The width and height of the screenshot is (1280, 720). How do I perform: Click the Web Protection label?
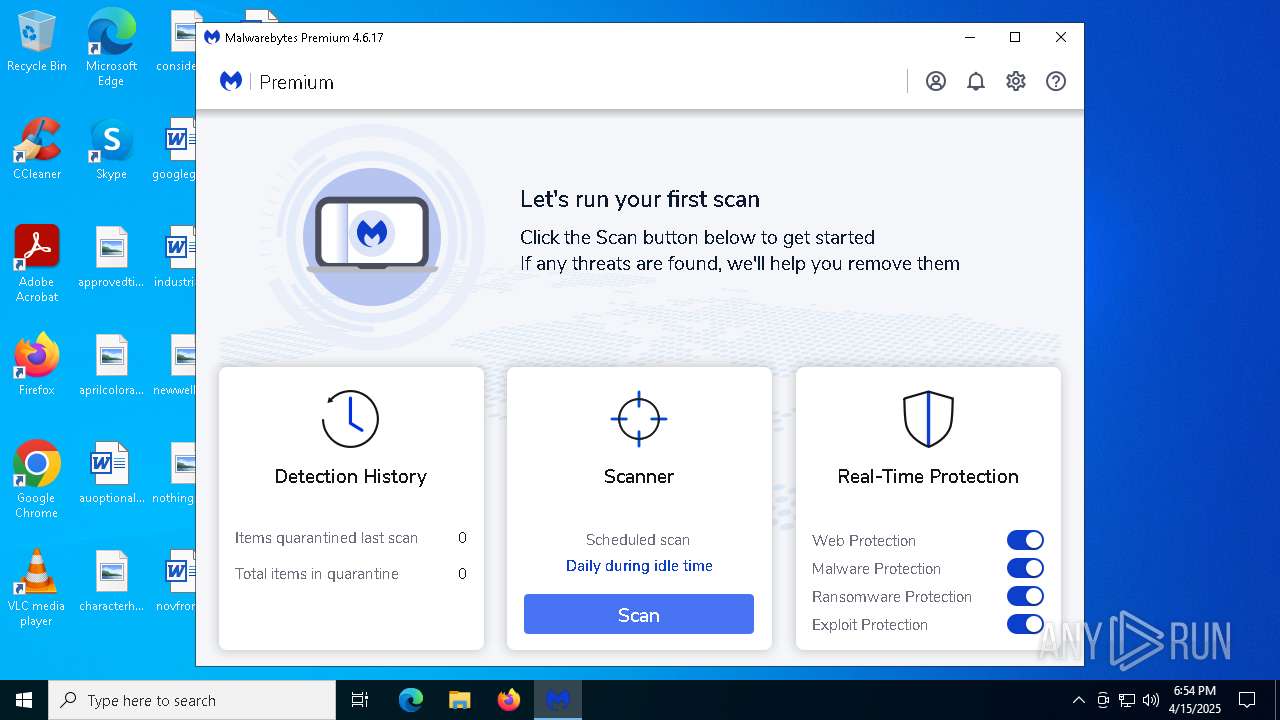[864, 541]
